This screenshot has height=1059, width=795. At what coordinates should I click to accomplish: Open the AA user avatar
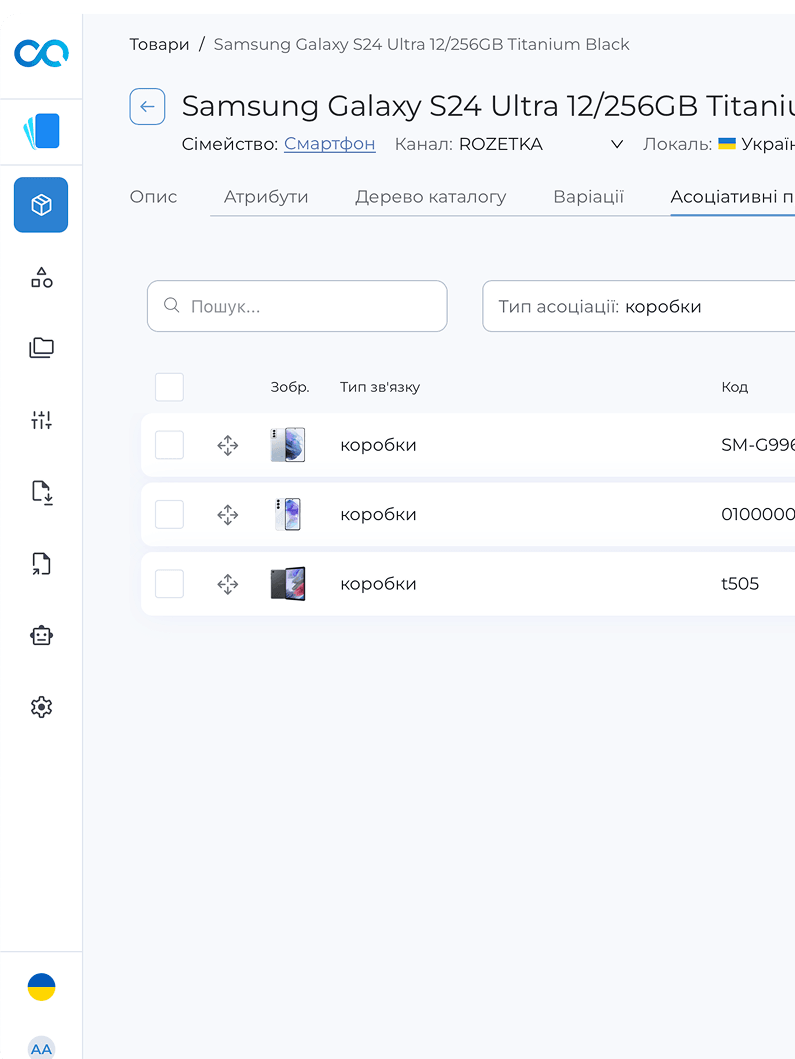tap(41, 1047)
